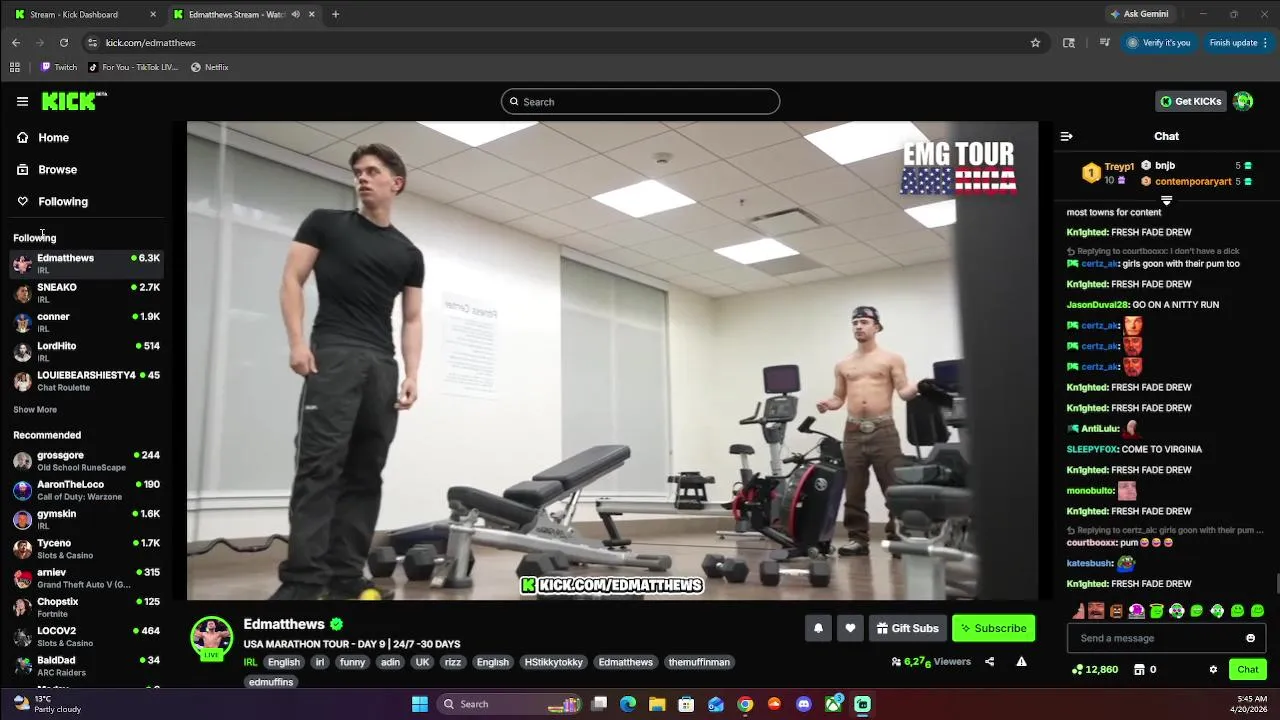Open Chopstix recommended channel
Image resolution: width=1280 pixels, height=720 pixels.
coord(86,607)
